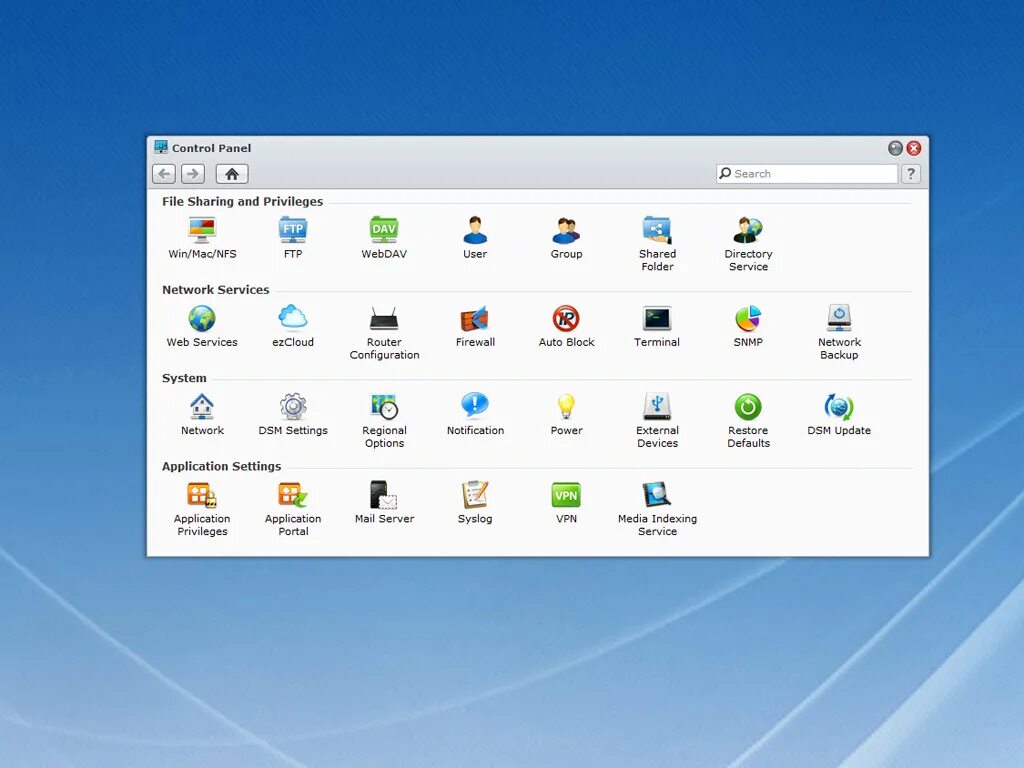
Task: Select the 'File Sharing and Privileges' heading
Action: (242, 201)
